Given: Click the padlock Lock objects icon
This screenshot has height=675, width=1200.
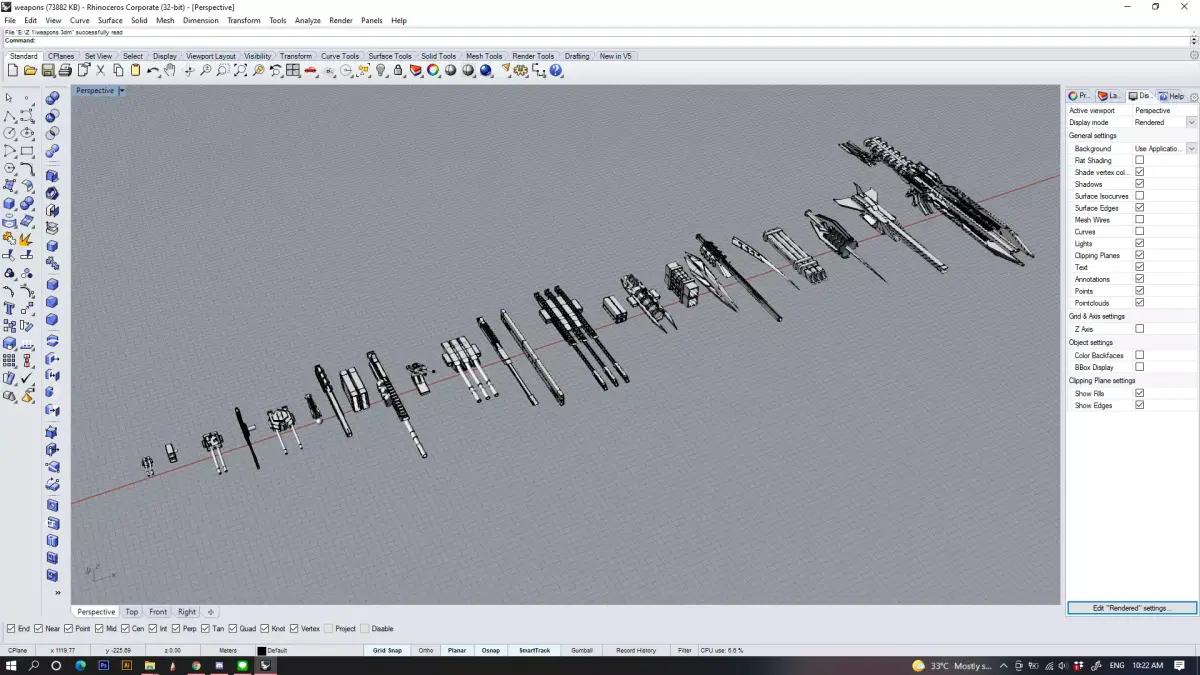Looking at the screenshot, I should coord(398,71).
